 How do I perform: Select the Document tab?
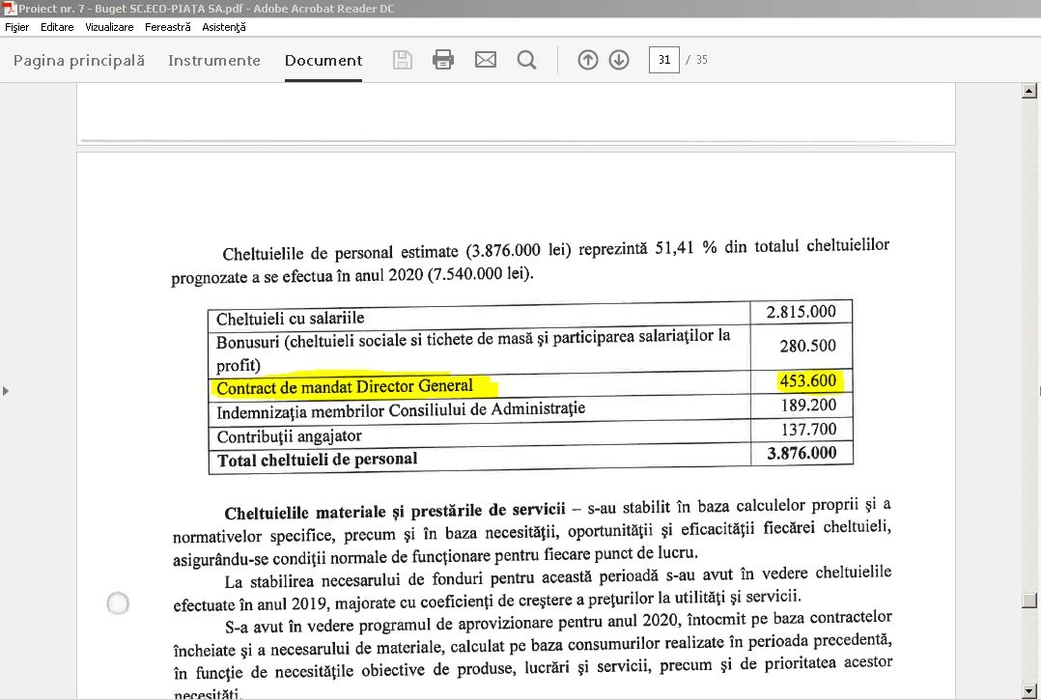323,60
